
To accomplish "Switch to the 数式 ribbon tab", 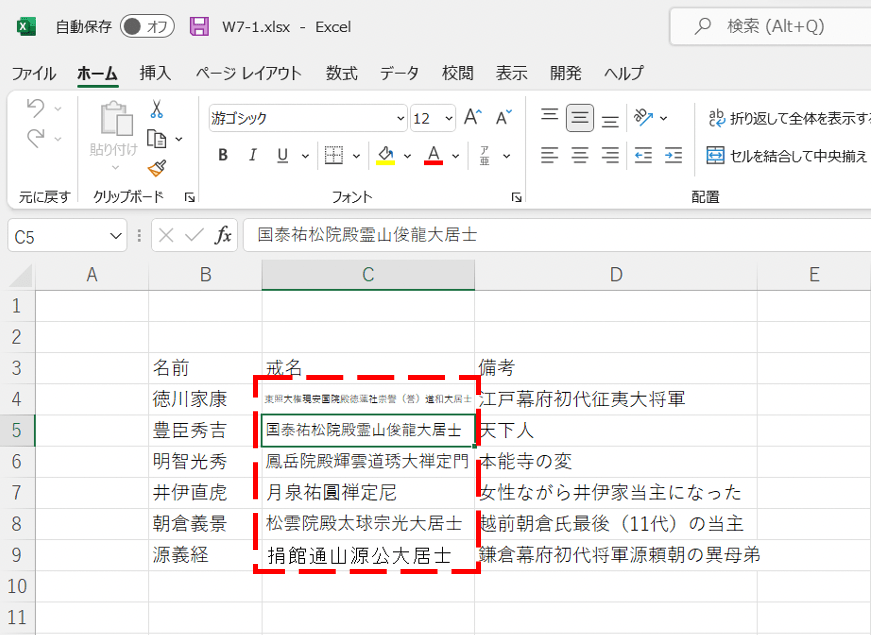I will point(340,73).
